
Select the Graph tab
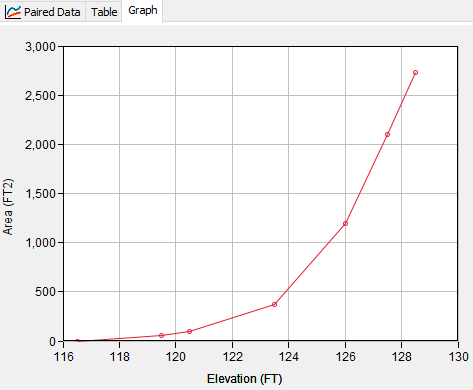pyautogui.click(x=143, y=11)
